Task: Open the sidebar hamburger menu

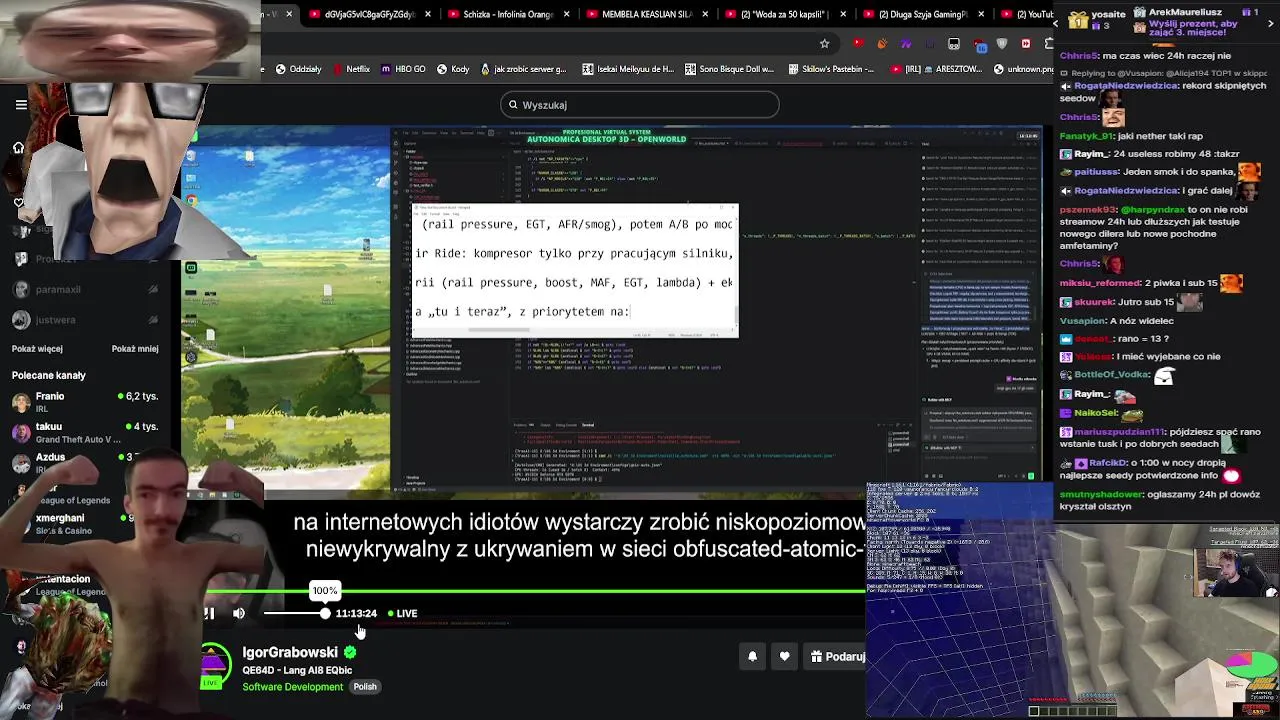Action: 20,104
